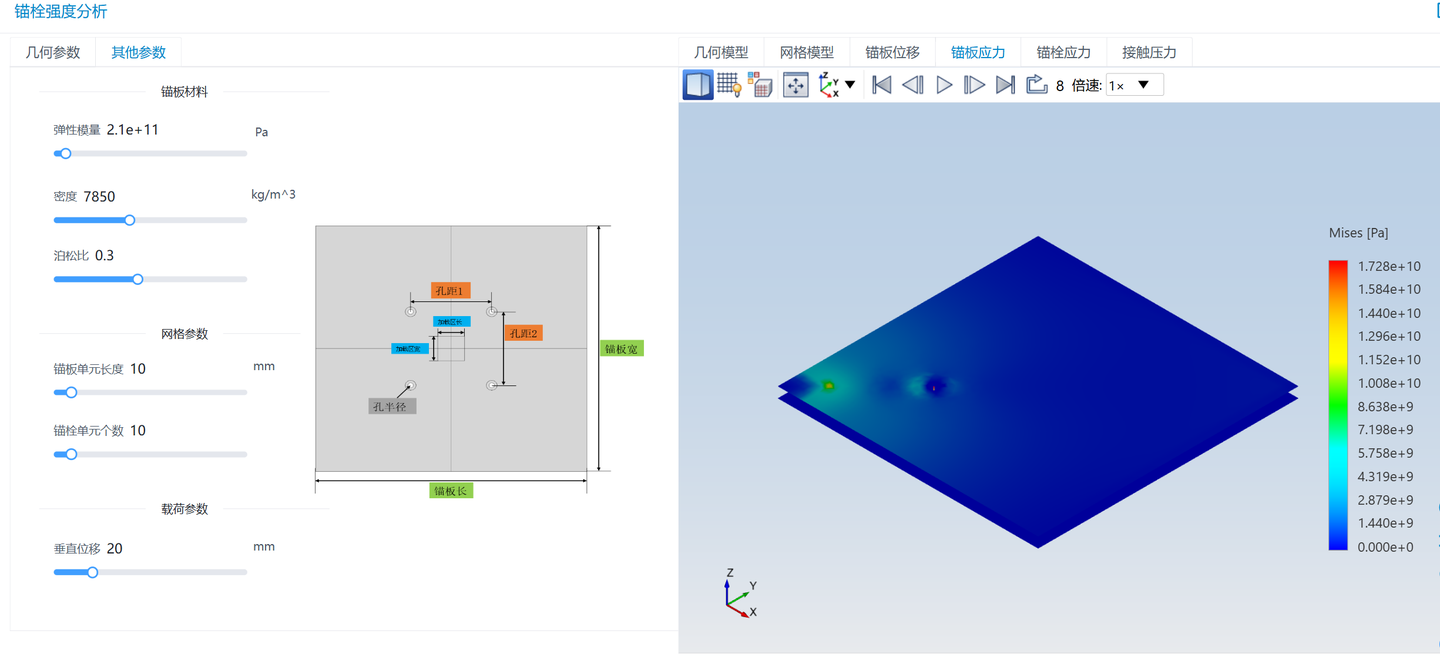The image size is (1440, 661).
Task: Toggle the perspective view box icon
Action: (x=698, y=85)
